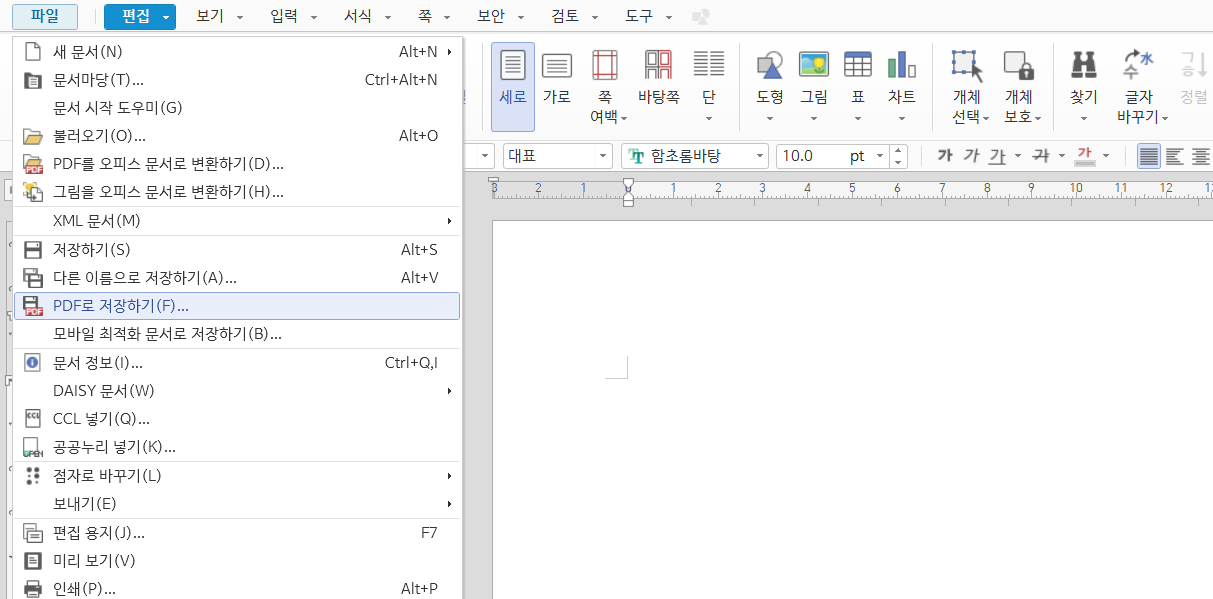Choose 다른 이름으로 저장하기(A)...
Image resolution: width=1213 pixels, height=599 pixels.
[237, 278]
